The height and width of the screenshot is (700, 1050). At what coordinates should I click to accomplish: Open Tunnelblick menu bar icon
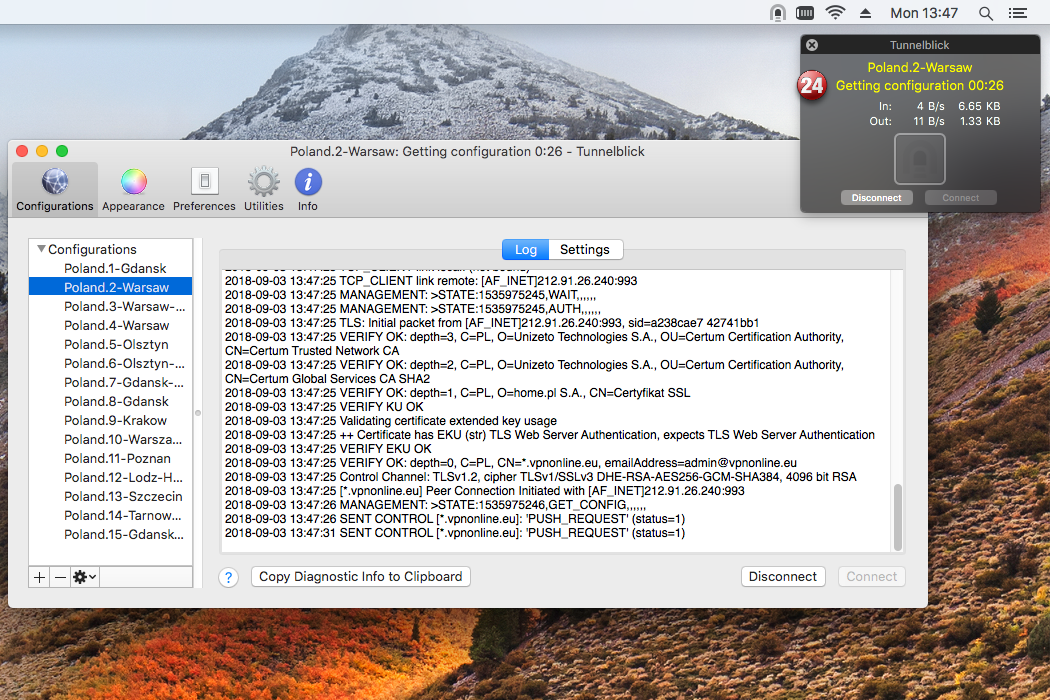pos(777,13)
